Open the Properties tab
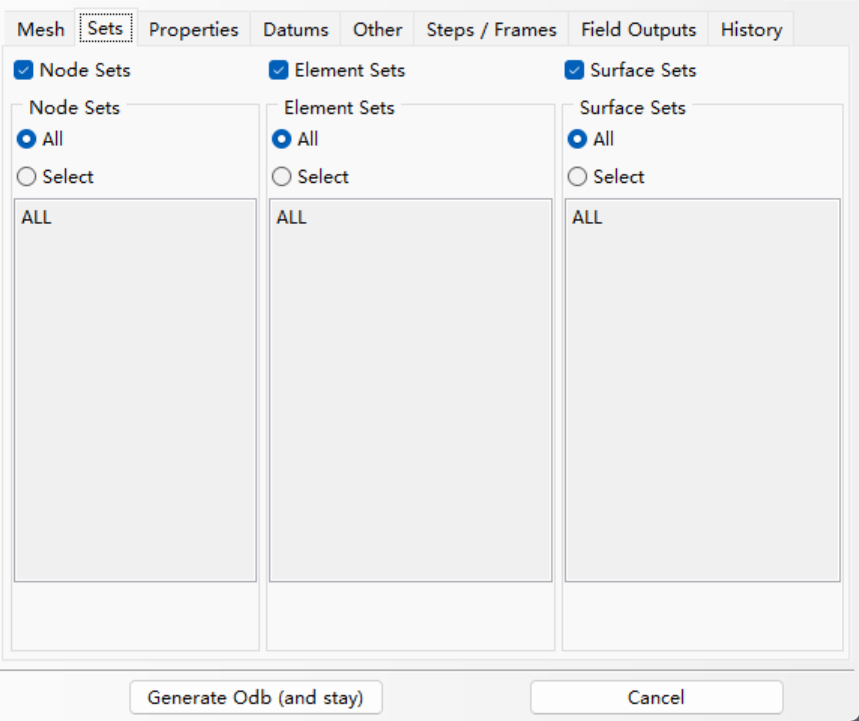The image size is (859, 721). point(194,30)
